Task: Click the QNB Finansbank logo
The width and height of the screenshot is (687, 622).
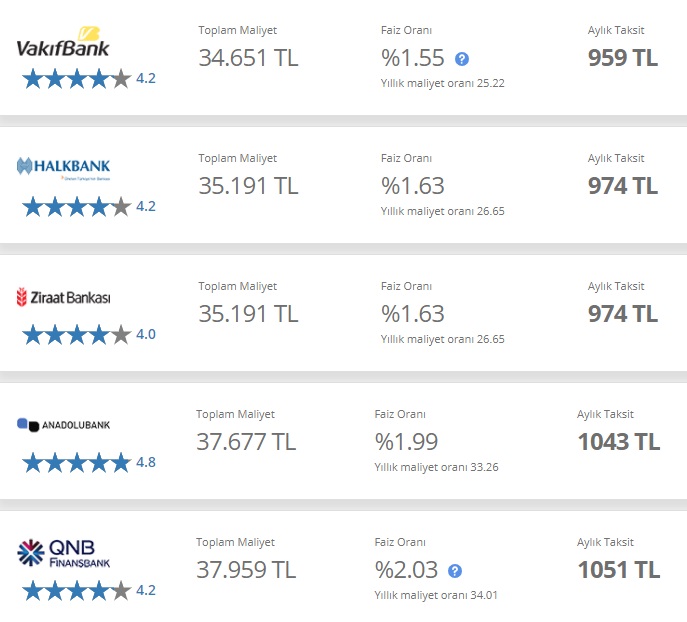Action: coord(63,553)
